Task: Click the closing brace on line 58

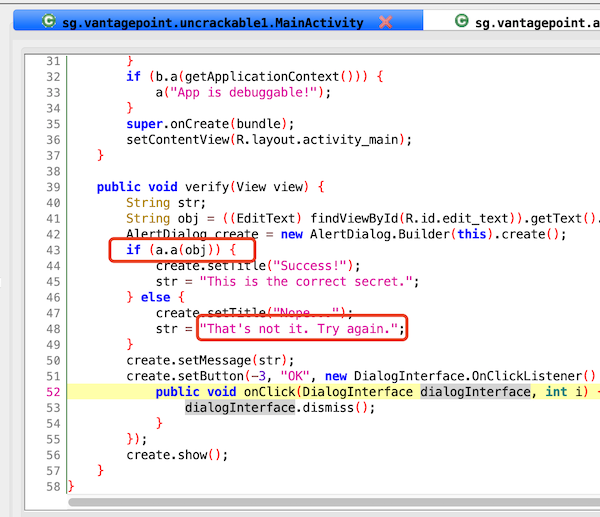Action: [71, 487]
